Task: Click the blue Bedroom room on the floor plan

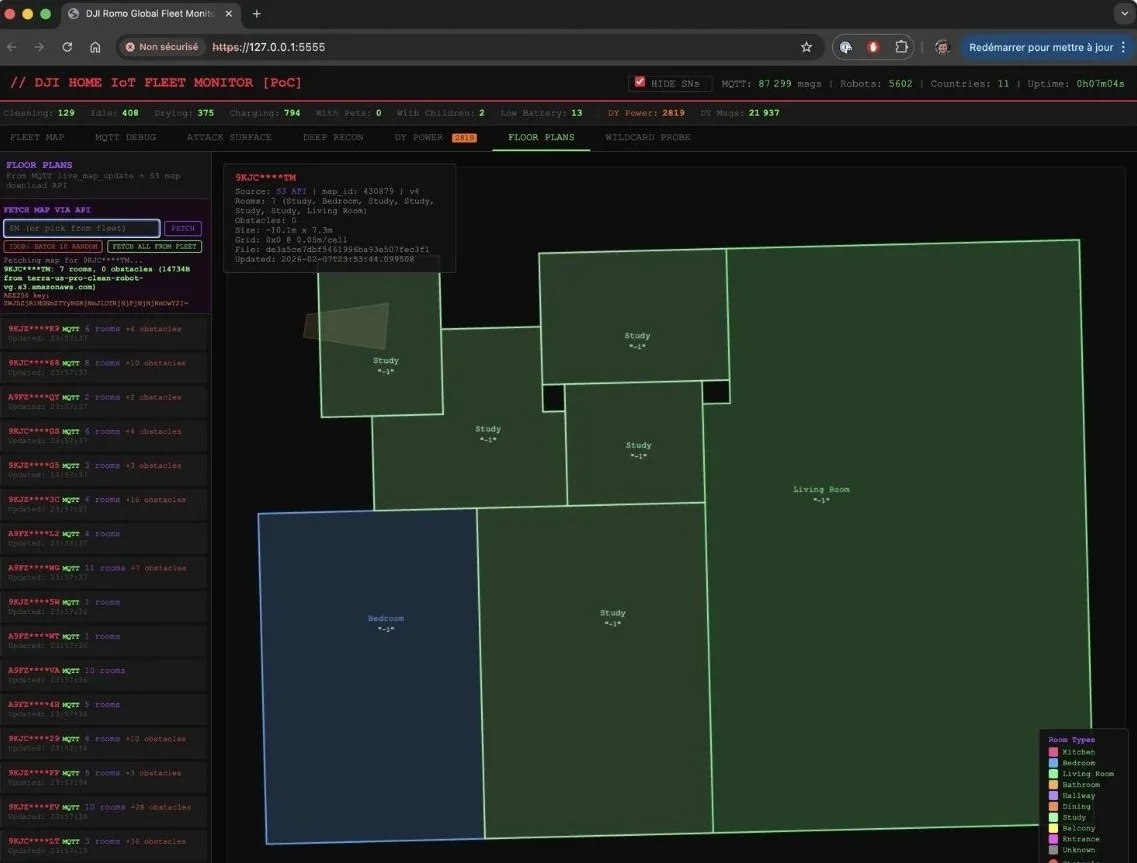Action: [x=371, y=677]
